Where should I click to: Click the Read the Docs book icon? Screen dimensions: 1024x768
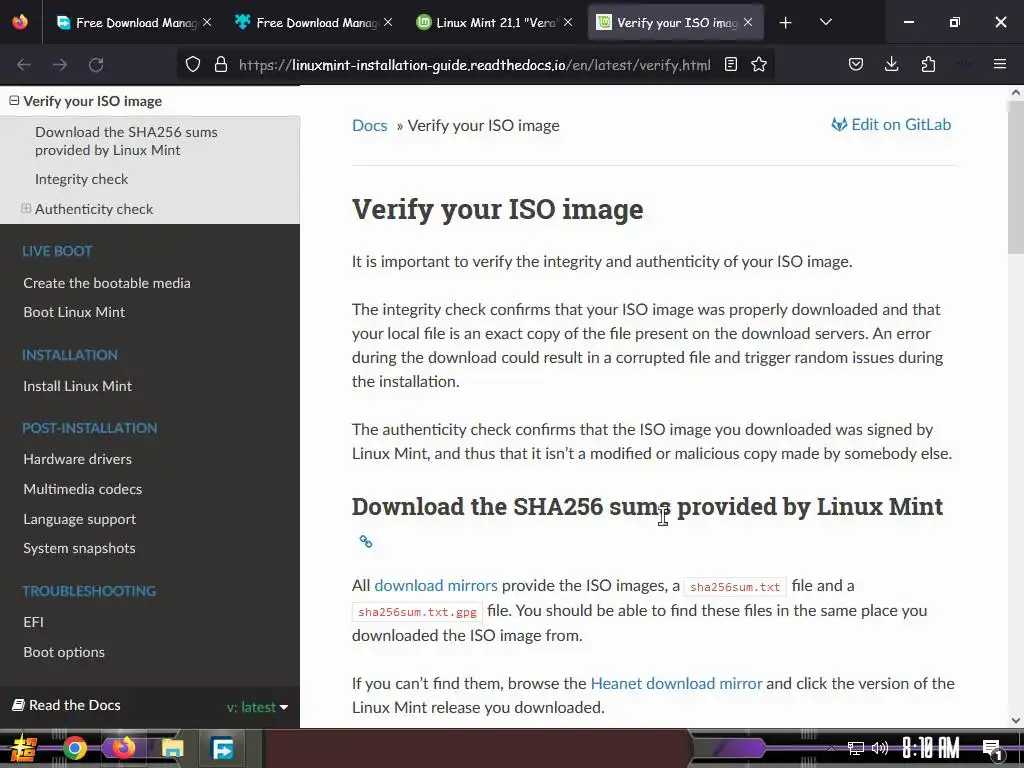pos(18,705)
